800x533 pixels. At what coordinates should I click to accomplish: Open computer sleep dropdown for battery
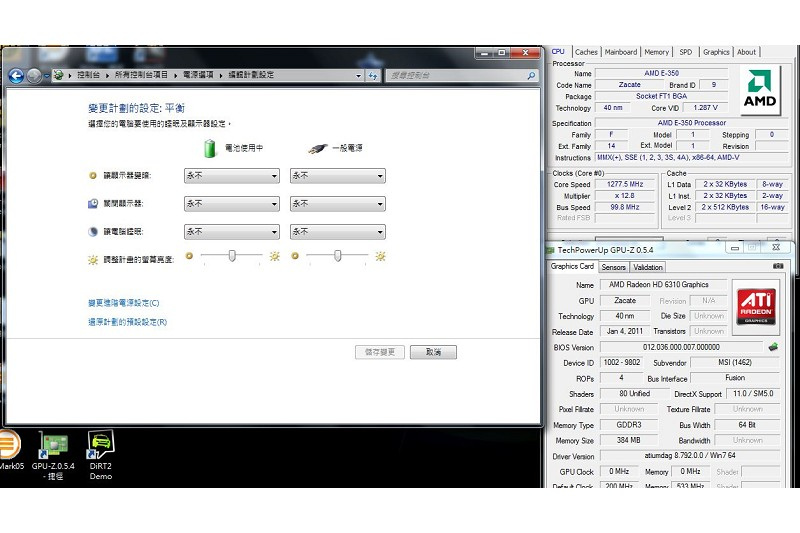click(x=232, y=232)
